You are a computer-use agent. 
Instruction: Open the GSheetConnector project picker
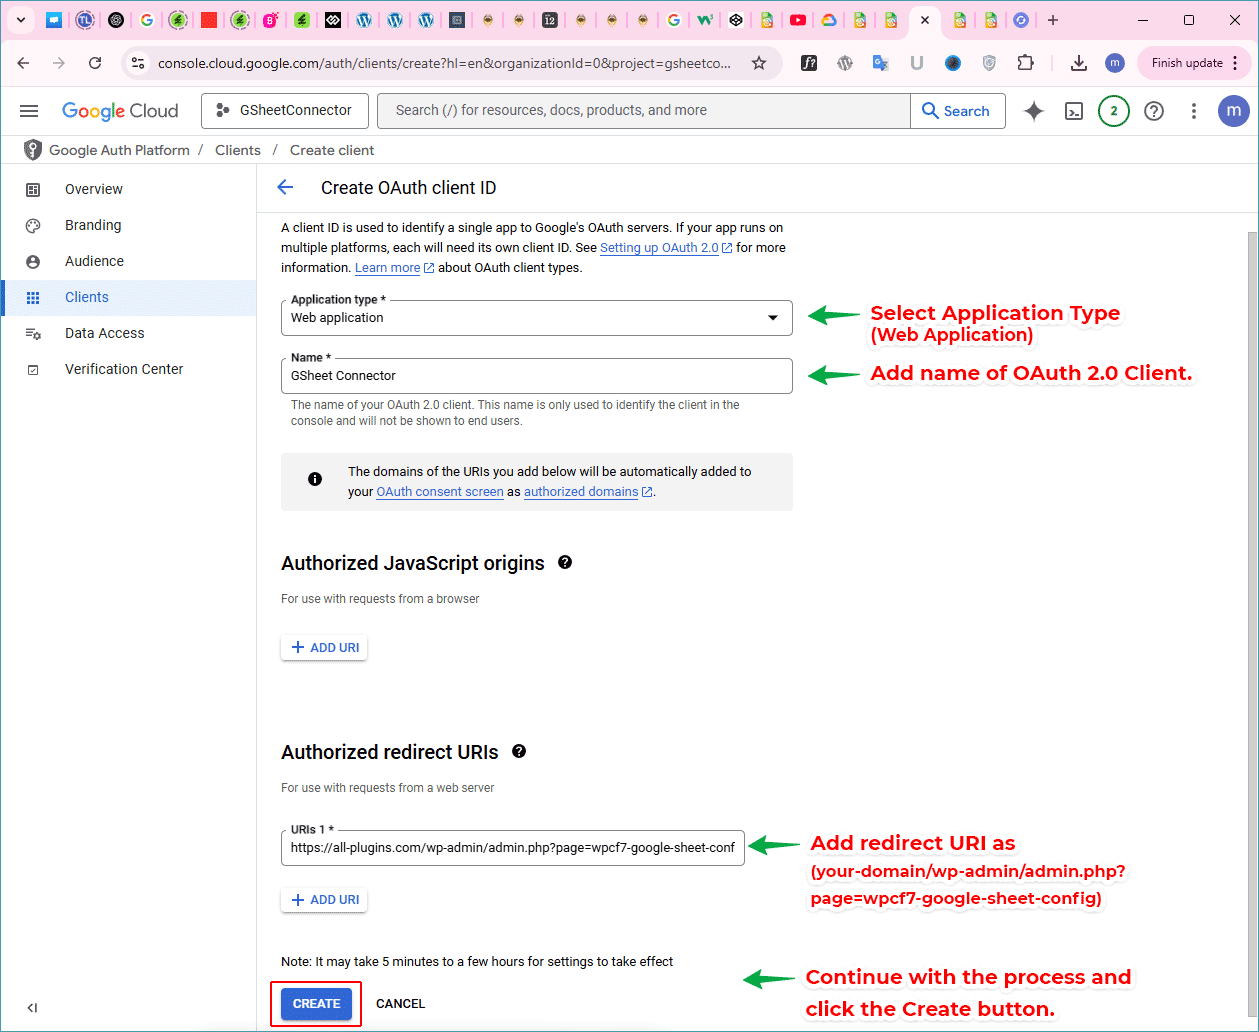point(284,111)
